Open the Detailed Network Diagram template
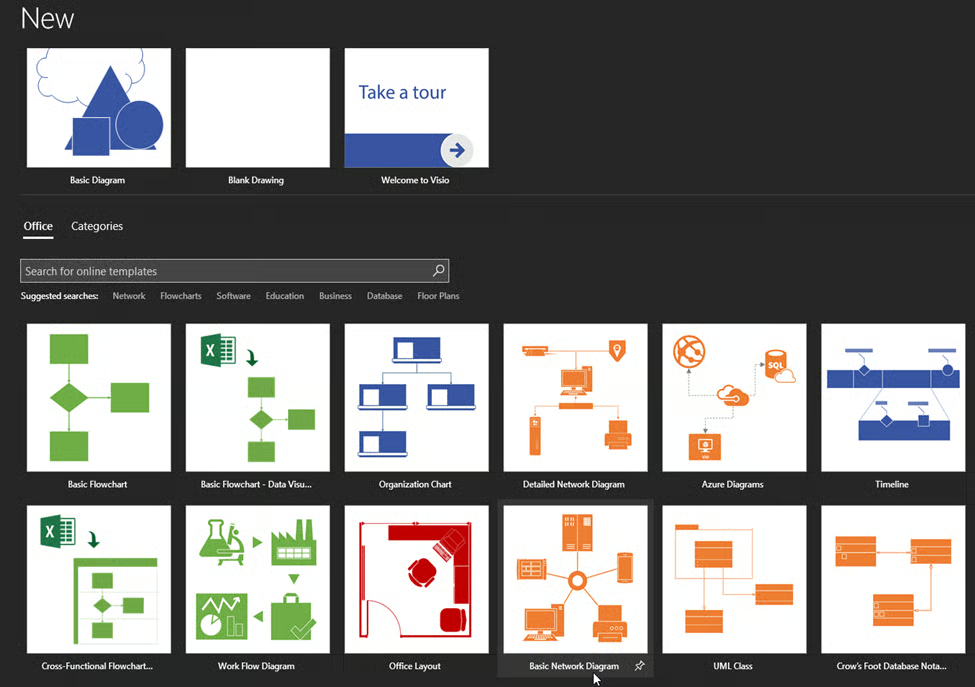This screenshot has width=975, height=687. pos(575,397)
